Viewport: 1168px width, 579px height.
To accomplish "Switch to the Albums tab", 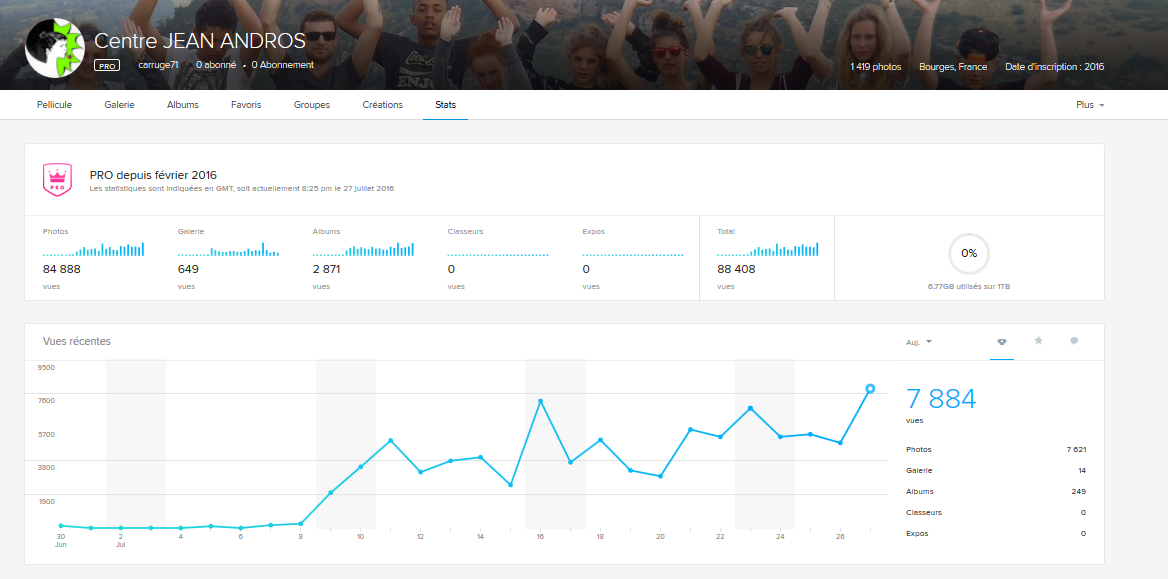I will tap(182, 105).
